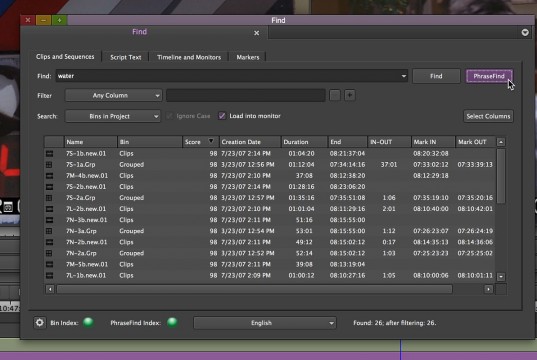Click the vertical scrollbar thumb in results
The width and height of the screenshot is (537, 360).
click(x=501, y=176)
